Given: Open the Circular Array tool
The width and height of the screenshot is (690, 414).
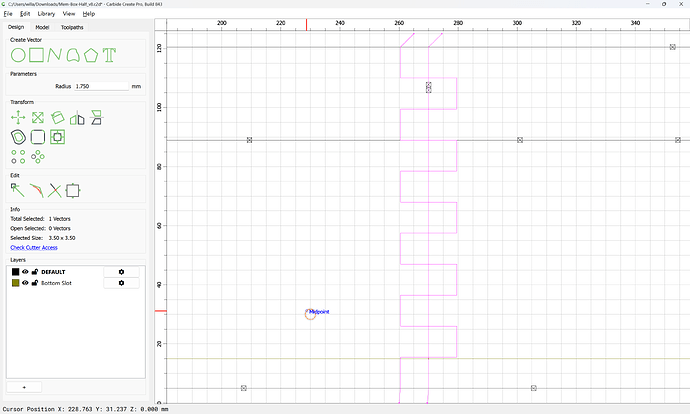Looking at the screenshot, I should (38, 157).
